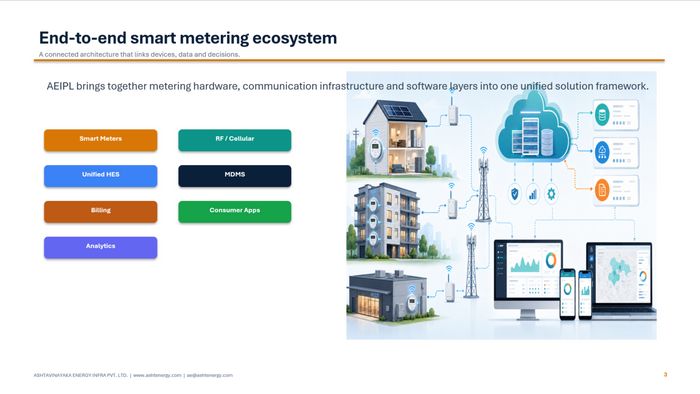Select the RF / Cellular teal box
This screenshot has height=394, width=700.
click(x=235, y=140)
